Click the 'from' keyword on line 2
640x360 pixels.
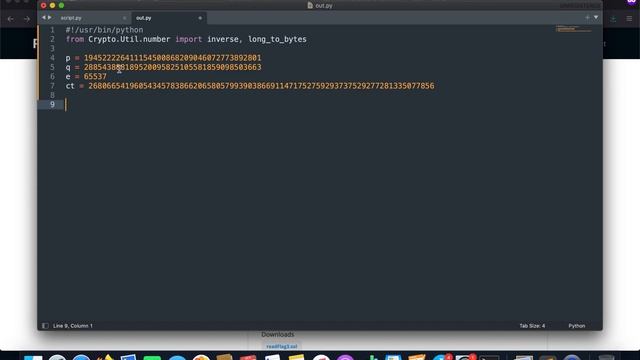[x=75, y=39]
